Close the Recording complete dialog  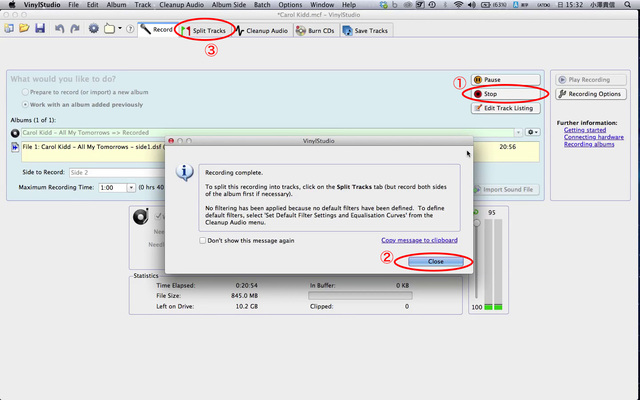tap(436, 262)
